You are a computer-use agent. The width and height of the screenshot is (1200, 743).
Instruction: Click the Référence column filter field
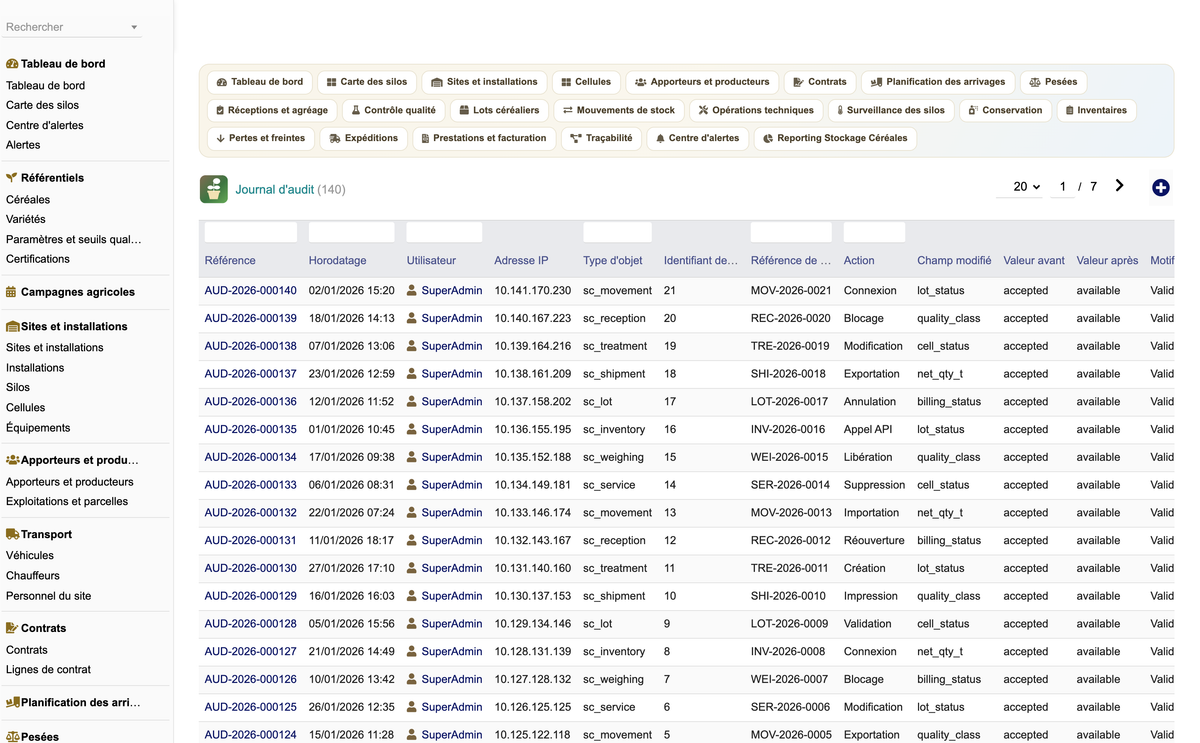point(251,232)
